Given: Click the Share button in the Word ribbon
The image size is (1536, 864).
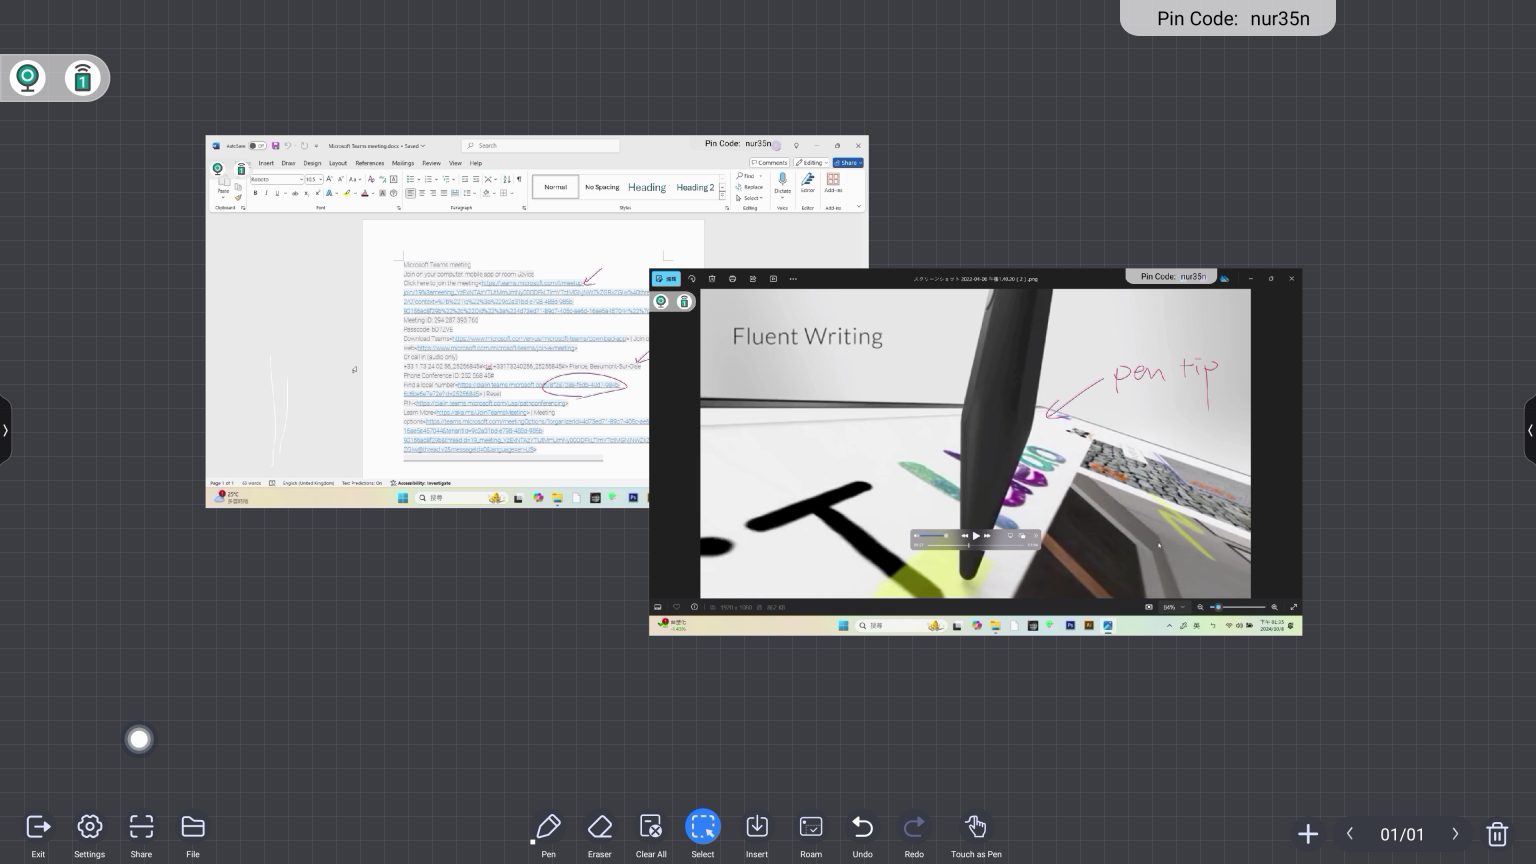Looking at the screenshot, I should (x=847, y=162).
